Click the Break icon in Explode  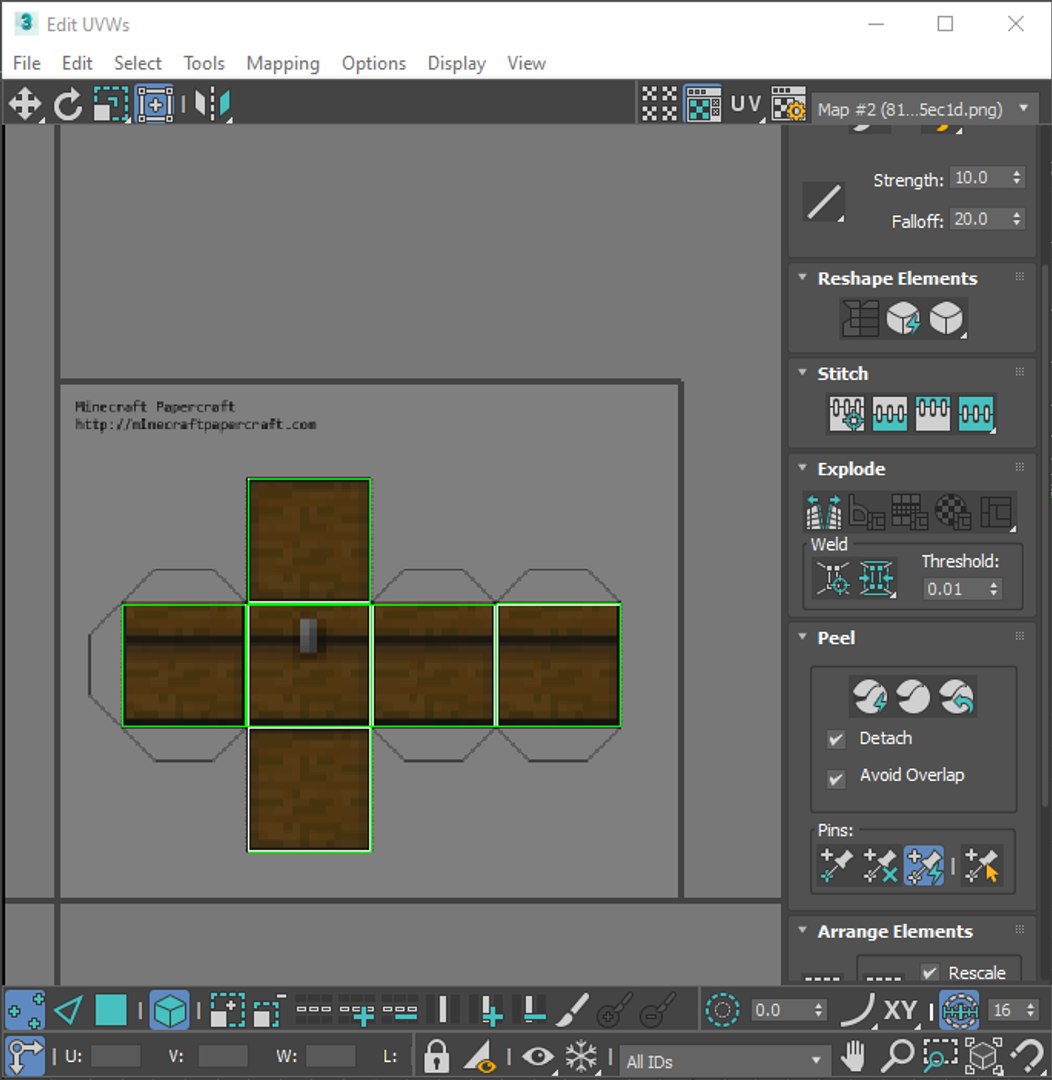824,512
